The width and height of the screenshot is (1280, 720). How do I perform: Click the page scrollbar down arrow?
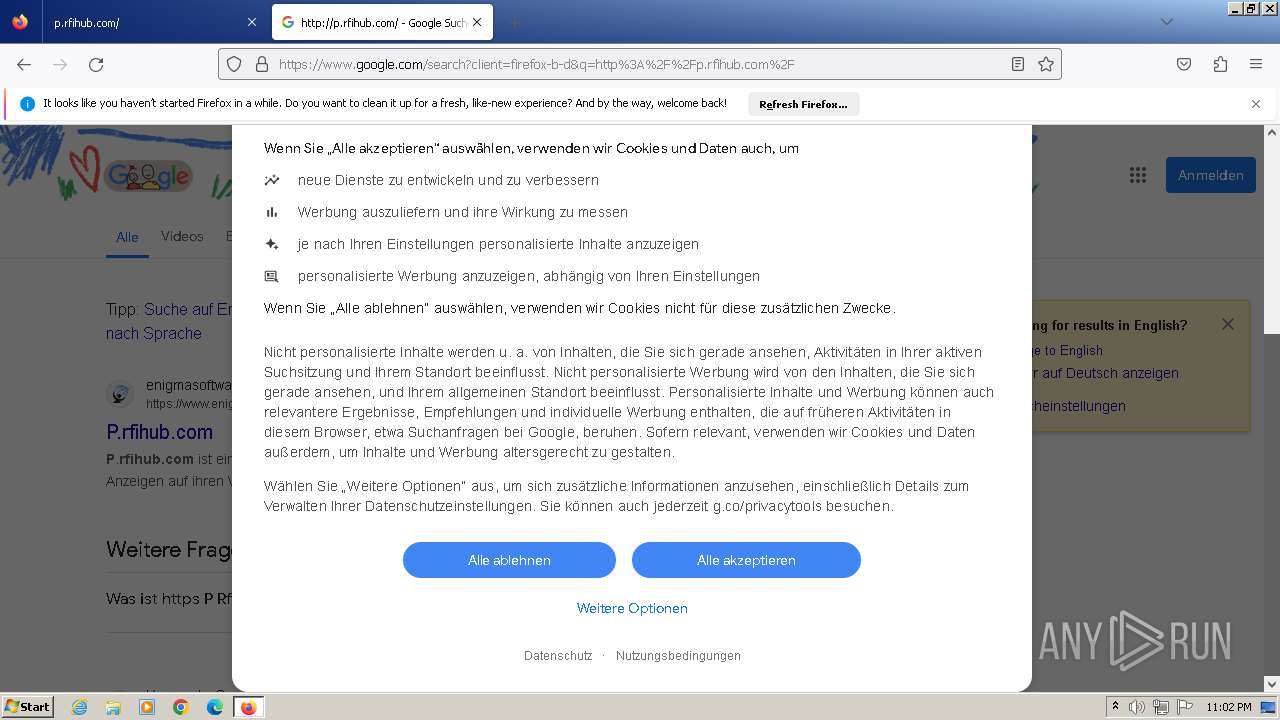(x=1272, y=684)
